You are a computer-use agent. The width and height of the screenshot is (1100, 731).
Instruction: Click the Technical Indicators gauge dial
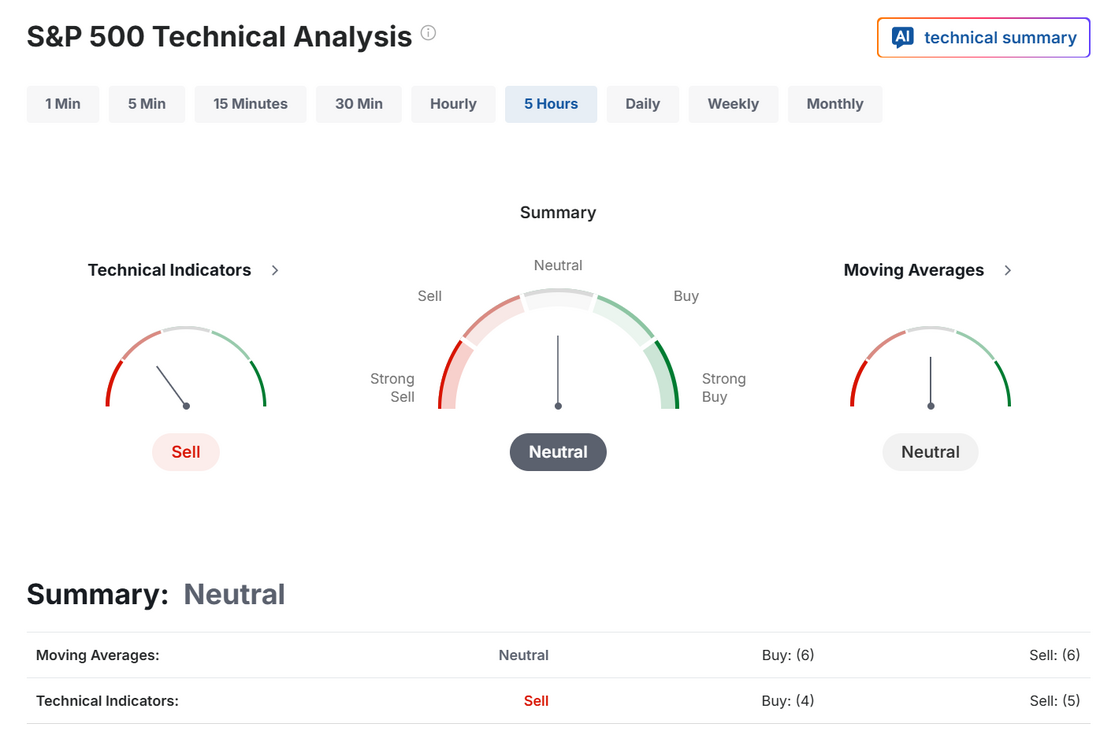[x=186, y=367]
